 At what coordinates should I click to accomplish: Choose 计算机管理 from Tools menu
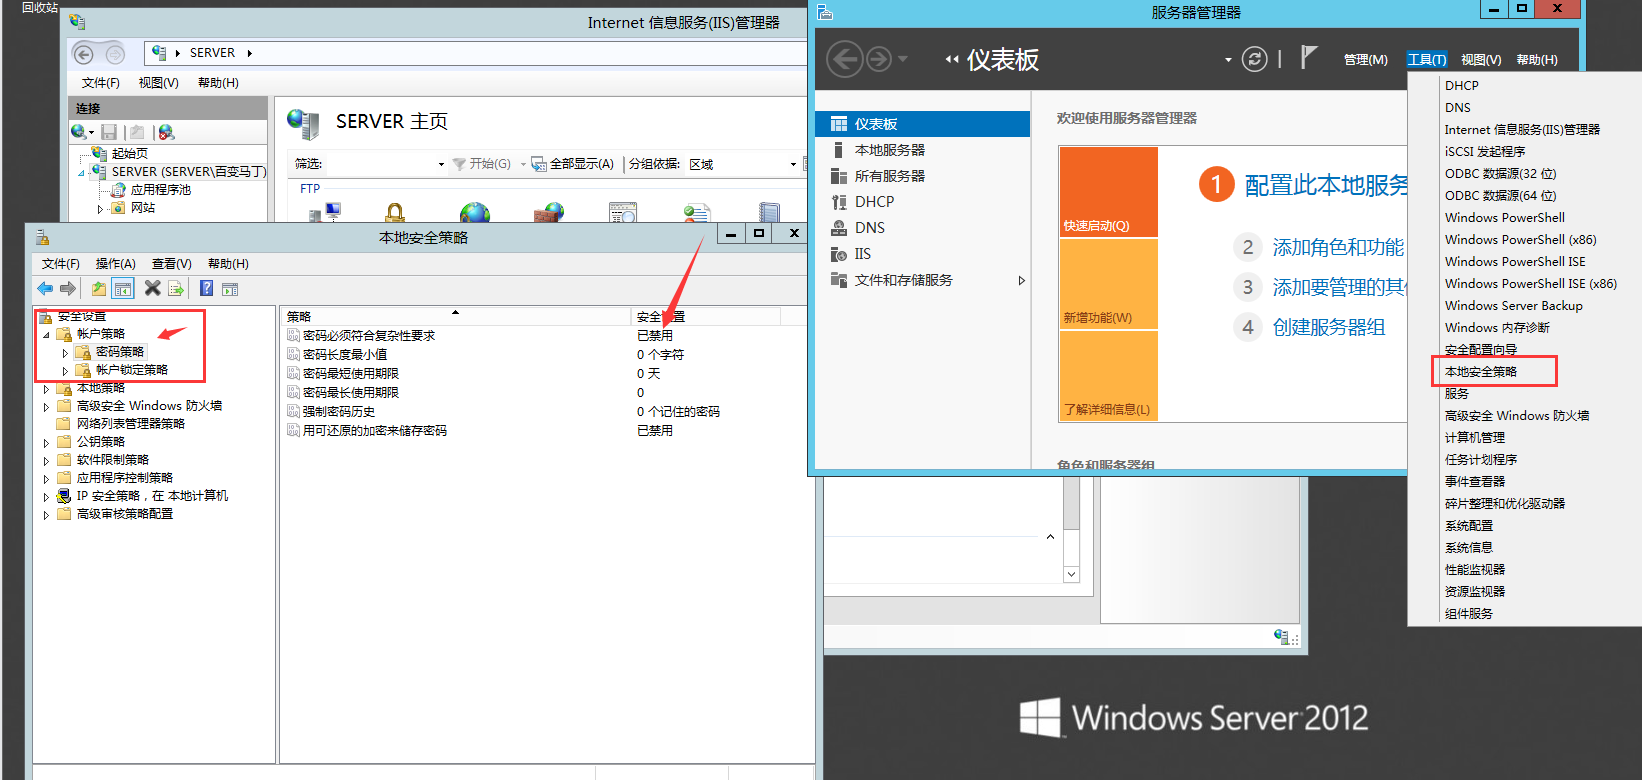[1475, 437]
